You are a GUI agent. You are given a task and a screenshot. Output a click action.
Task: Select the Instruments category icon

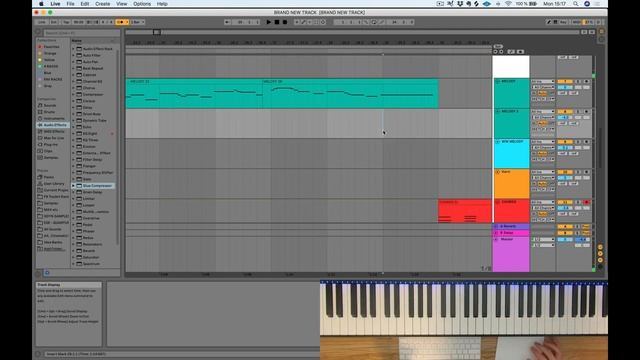pos(40,118)
